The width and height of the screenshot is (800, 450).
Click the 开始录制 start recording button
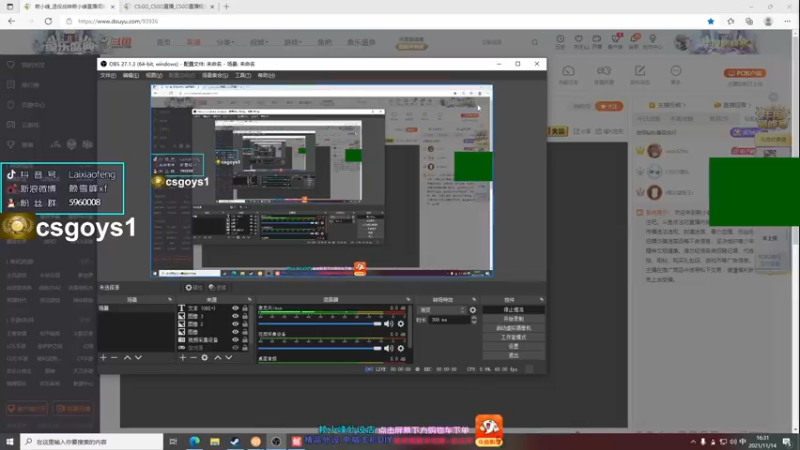tap(513, 319)
